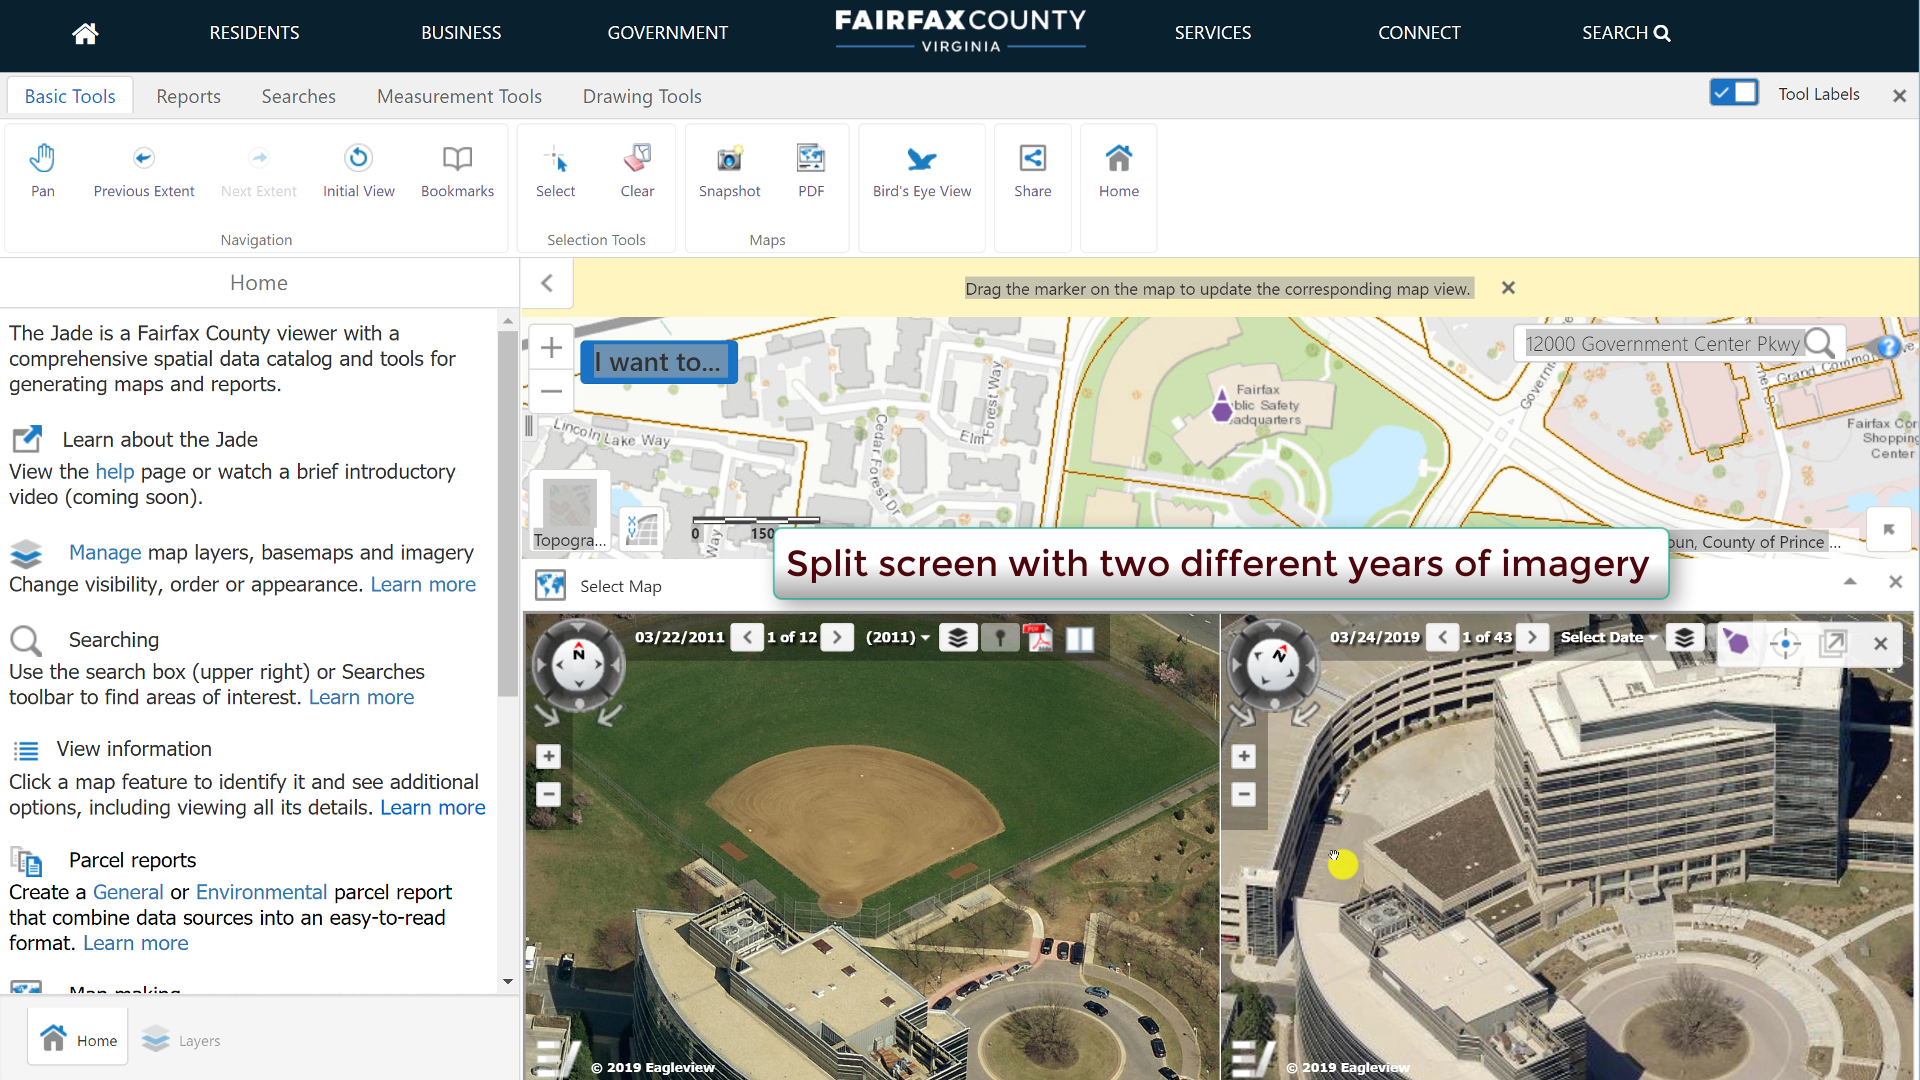Open BUSINESS menu
The height and width of the screenshot is (1080, 1920).
[x=461, y=33]
